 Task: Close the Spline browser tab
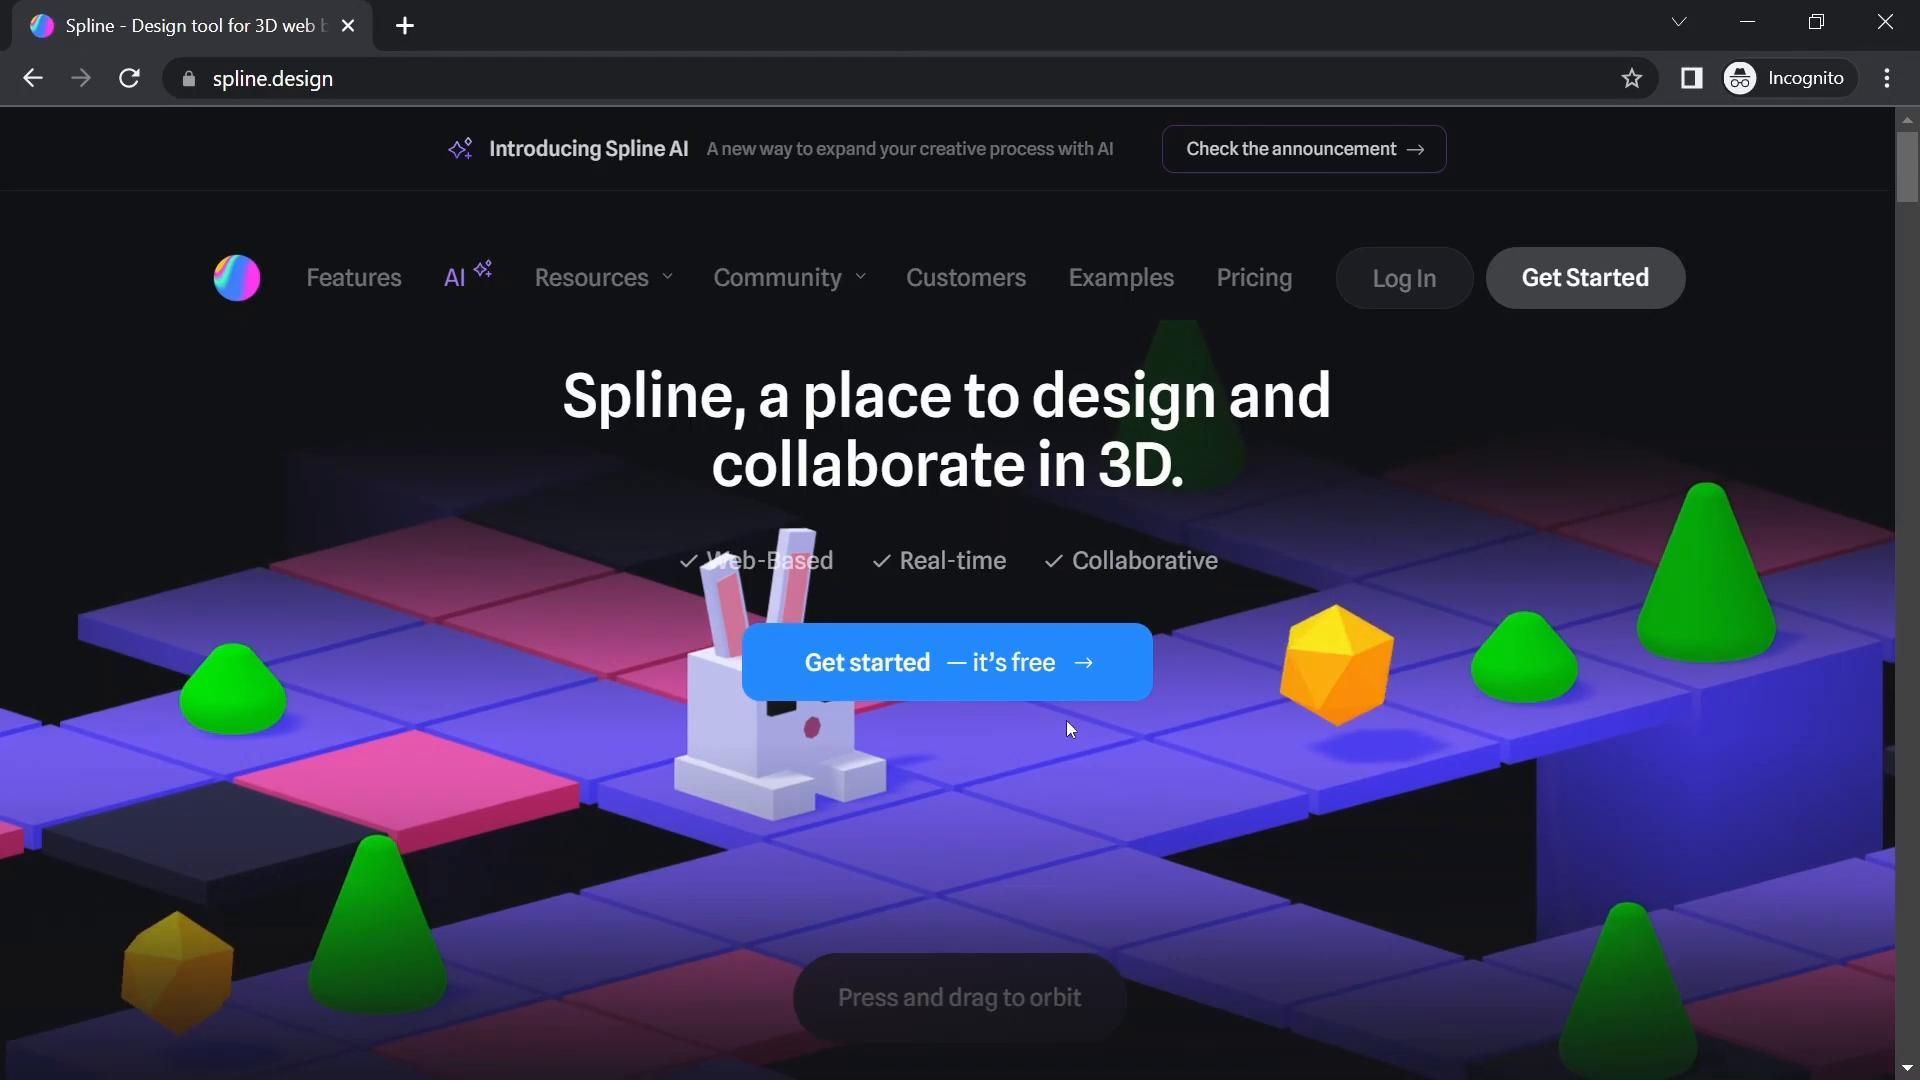tap(348, 26)
